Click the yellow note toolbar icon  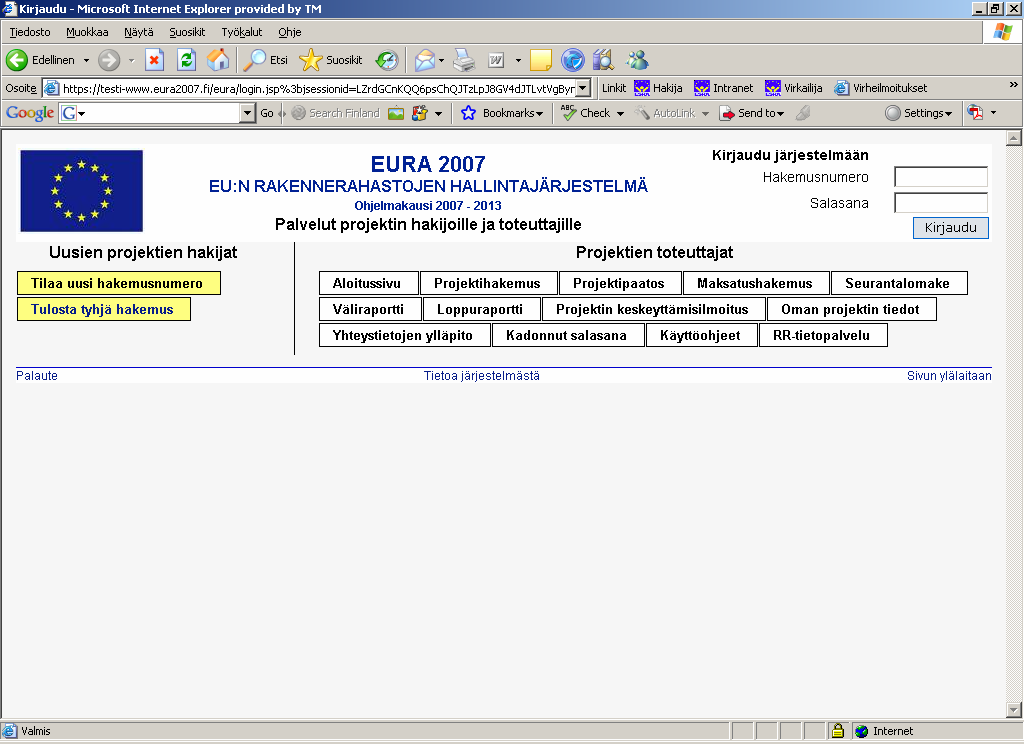(541, 60)
